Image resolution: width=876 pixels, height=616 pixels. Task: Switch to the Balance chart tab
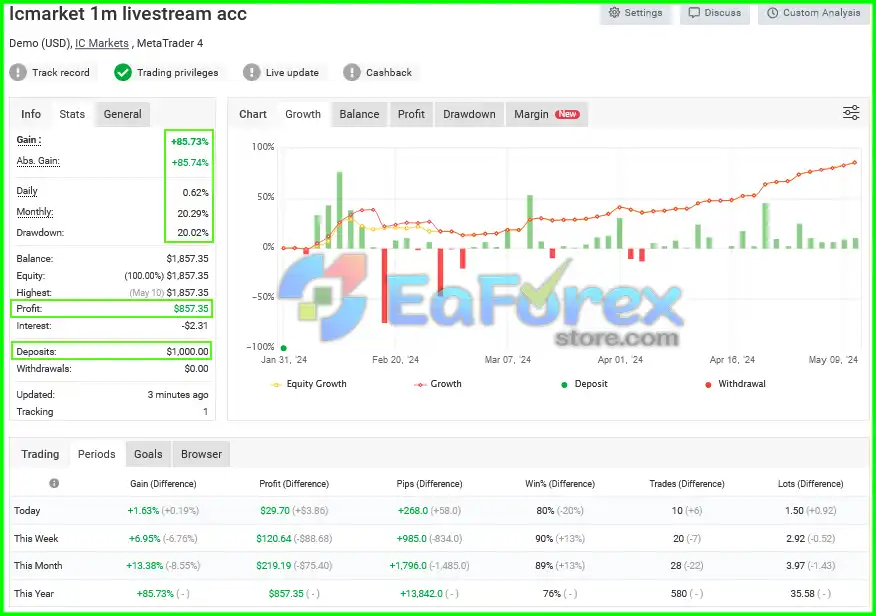click(359, 114)
